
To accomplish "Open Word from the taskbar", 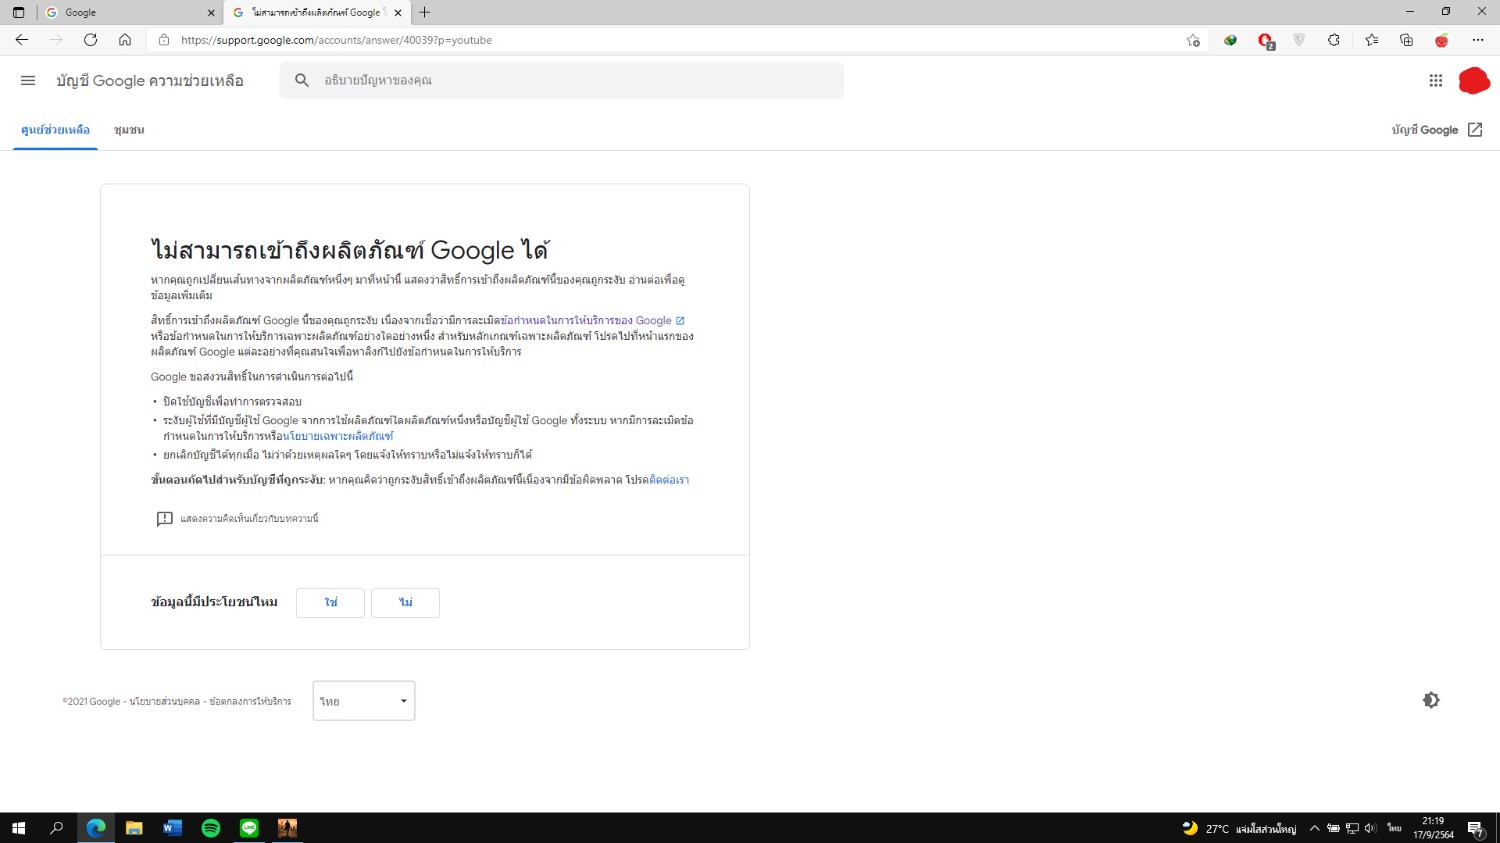I will click(172, 828).
